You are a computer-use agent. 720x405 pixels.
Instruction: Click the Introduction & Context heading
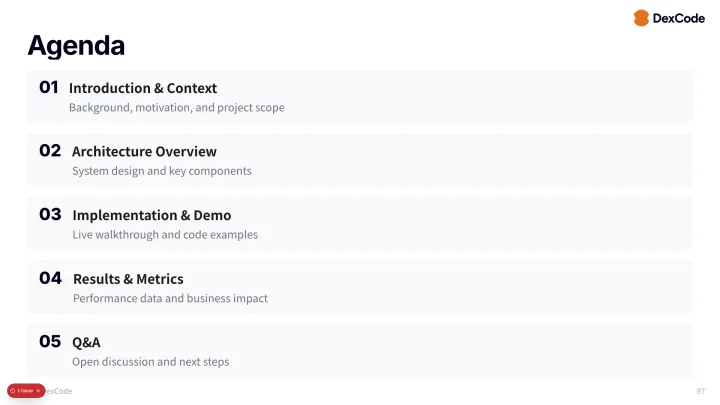(143, 88)
